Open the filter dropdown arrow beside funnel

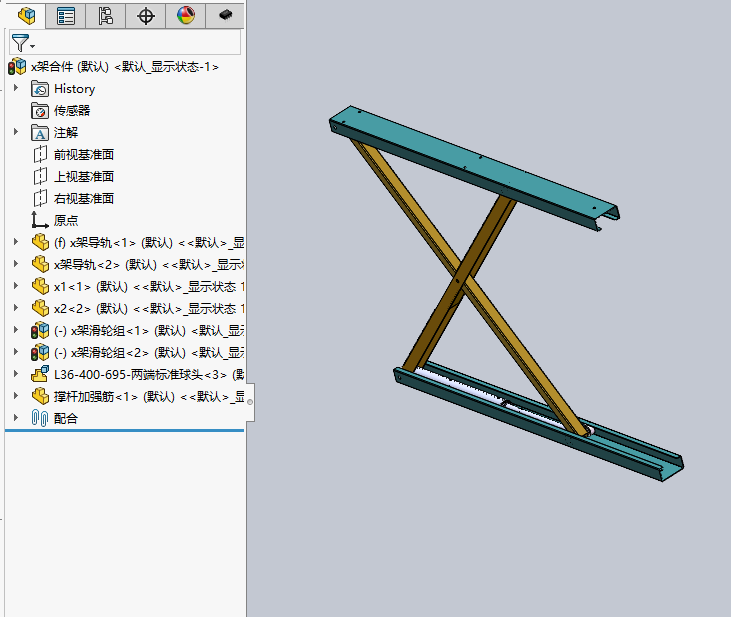(32, 46)
